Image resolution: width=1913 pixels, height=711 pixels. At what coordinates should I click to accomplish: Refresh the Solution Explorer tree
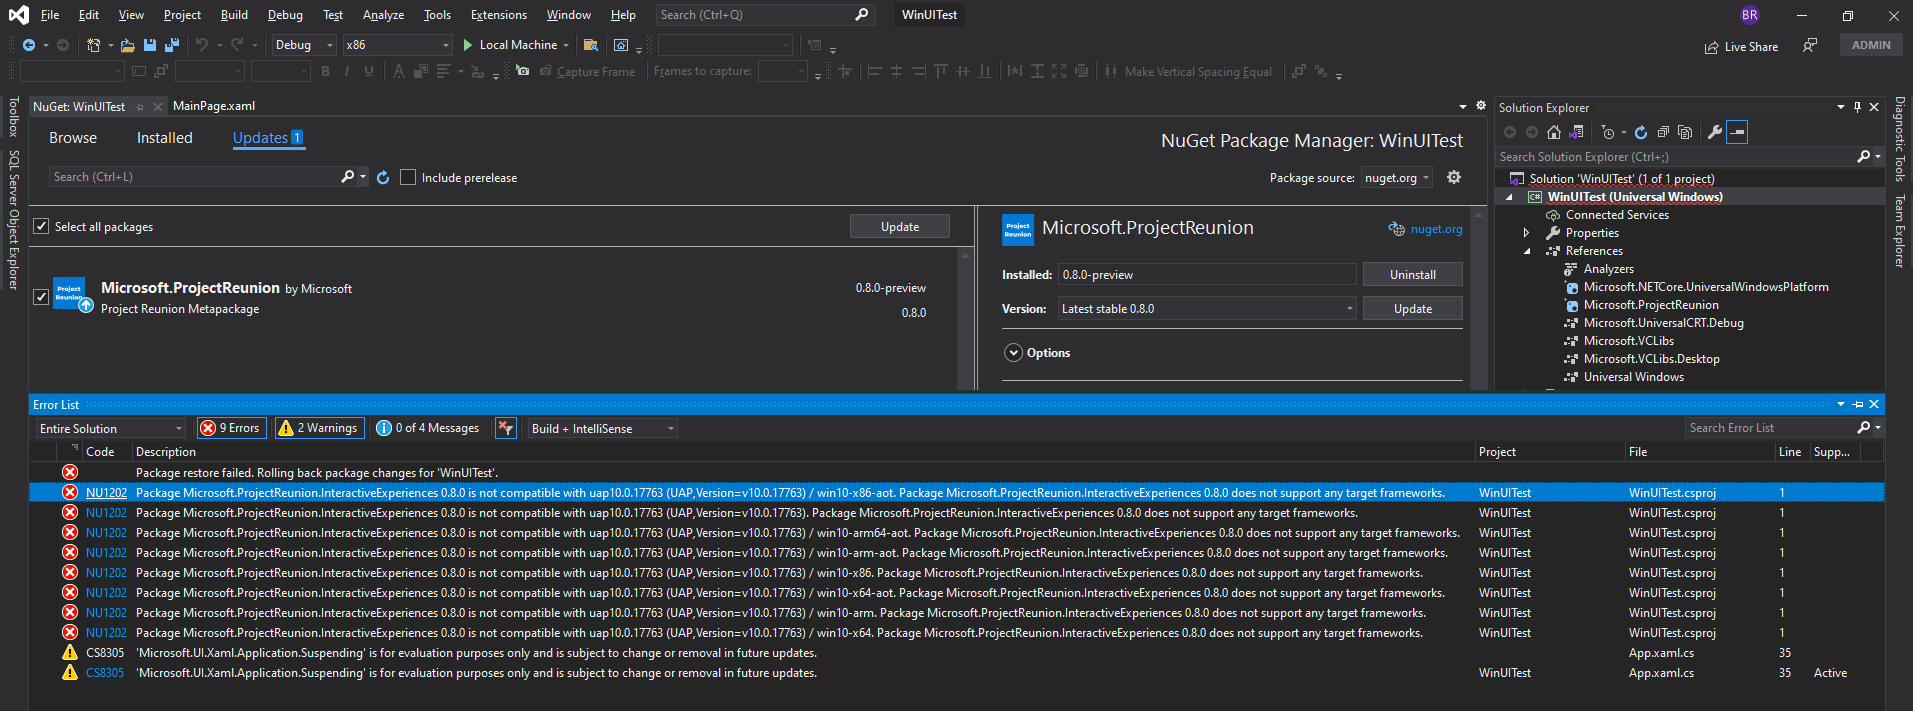(1641, 132)
